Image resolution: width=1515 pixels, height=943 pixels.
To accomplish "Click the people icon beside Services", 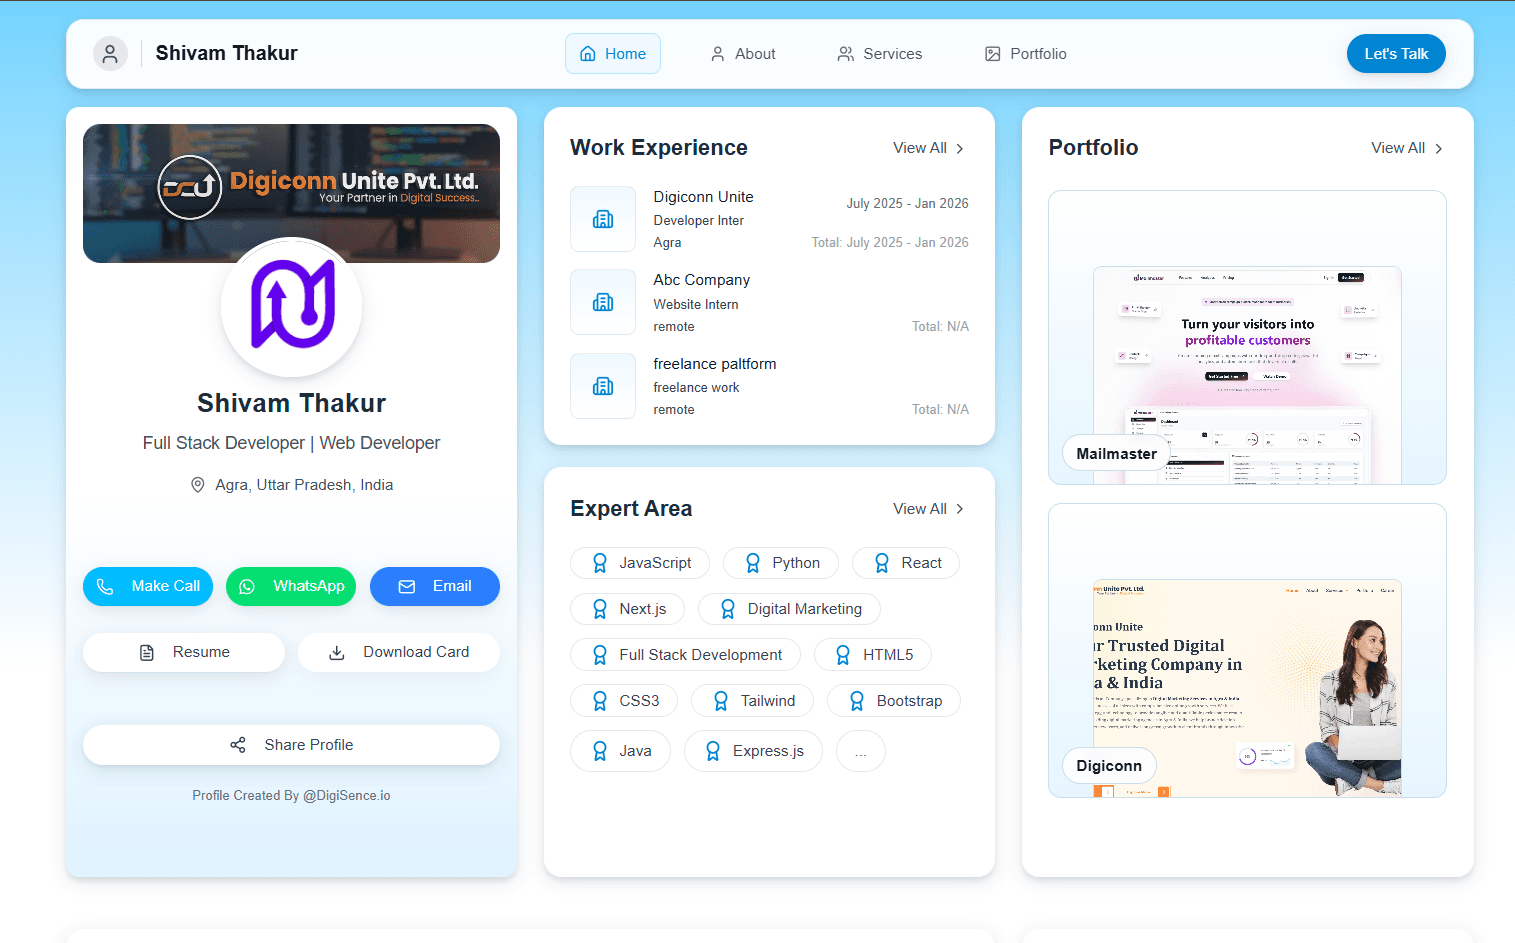I will click(x=846, y=54).
